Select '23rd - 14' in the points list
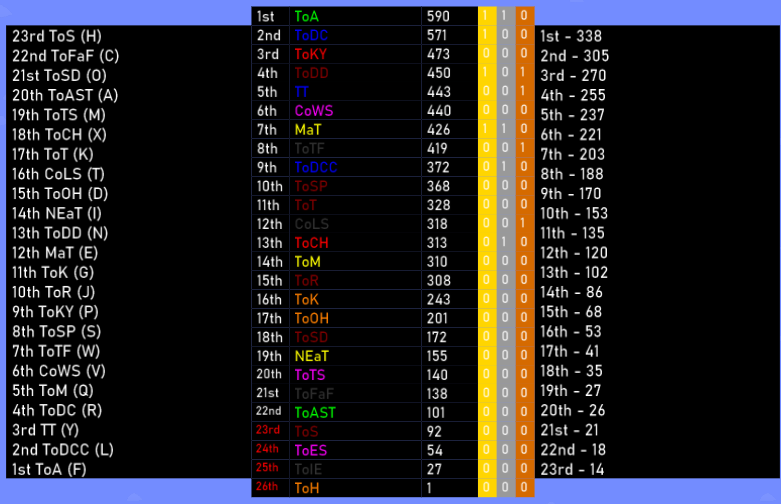The image size is (781, 504). click(x=572, y=470)
